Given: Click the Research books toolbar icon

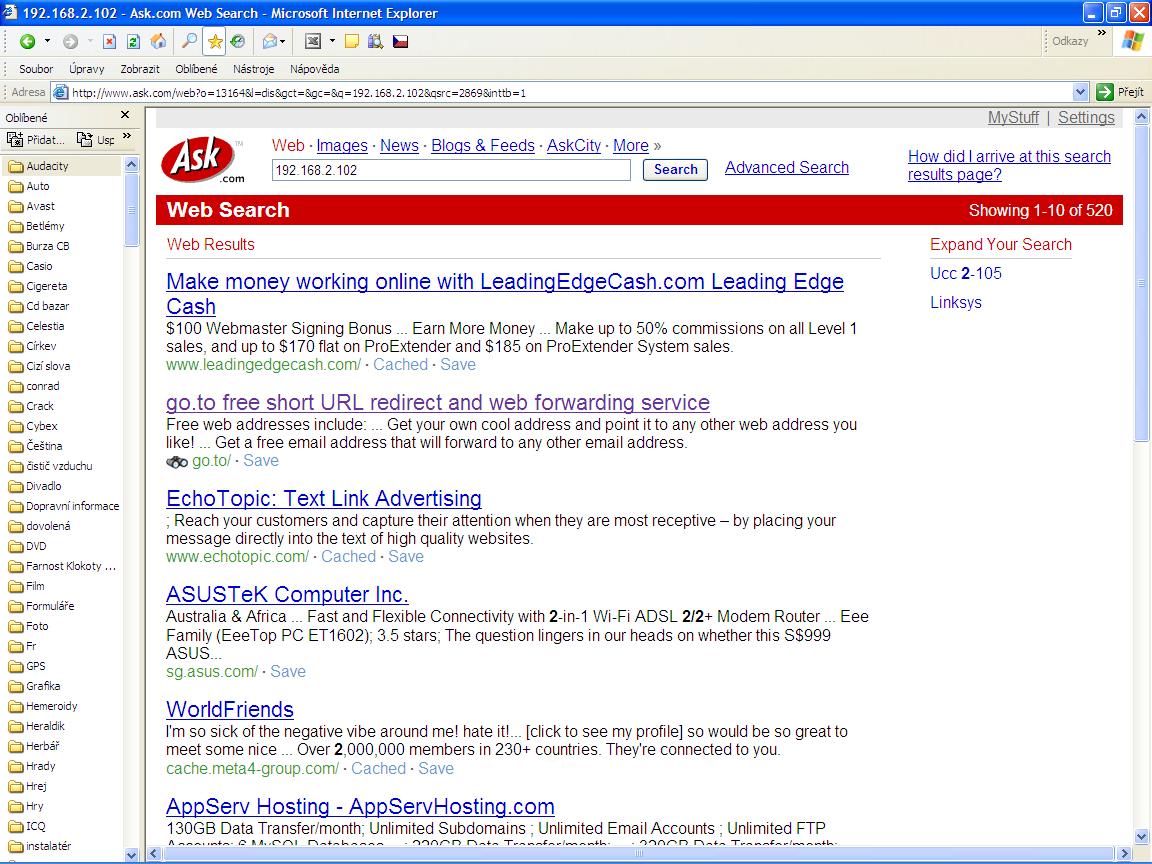Looking at the screenshot, I should click(375, 42).
